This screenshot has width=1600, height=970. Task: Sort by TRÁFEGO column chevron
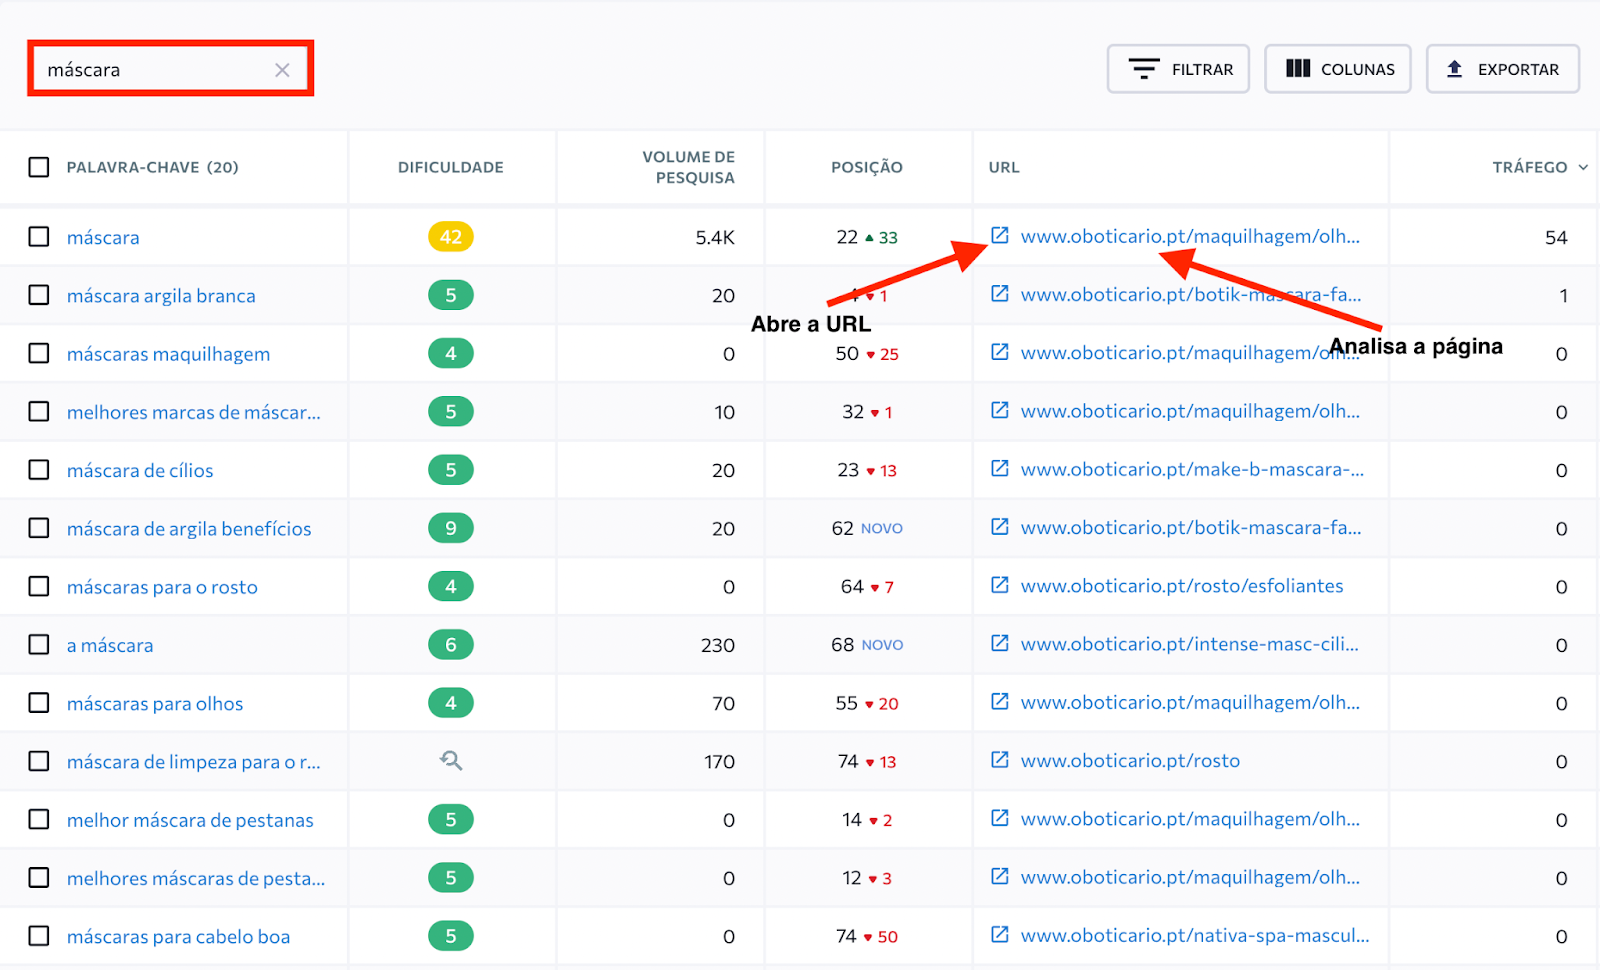click(1583, 167)
